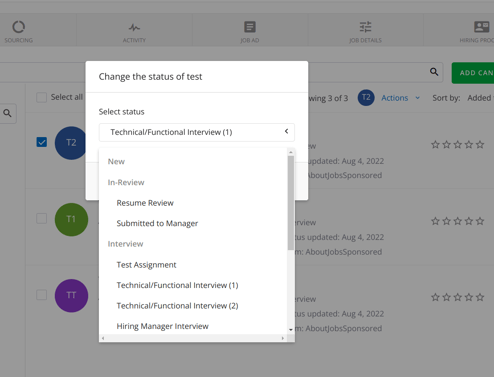
Task: Choose Test Assignment status
Action: (146, 265)
